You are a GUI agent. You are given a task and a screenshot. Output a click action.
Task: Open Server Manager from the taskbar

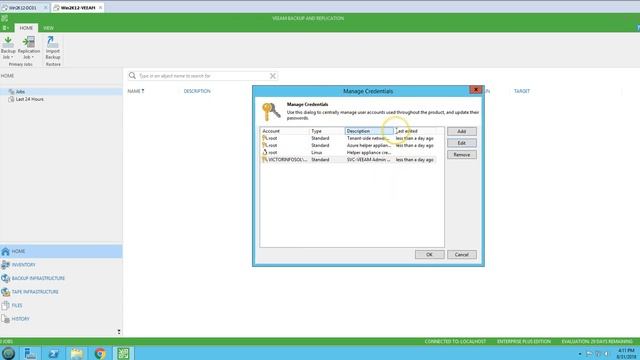(30, 353)
